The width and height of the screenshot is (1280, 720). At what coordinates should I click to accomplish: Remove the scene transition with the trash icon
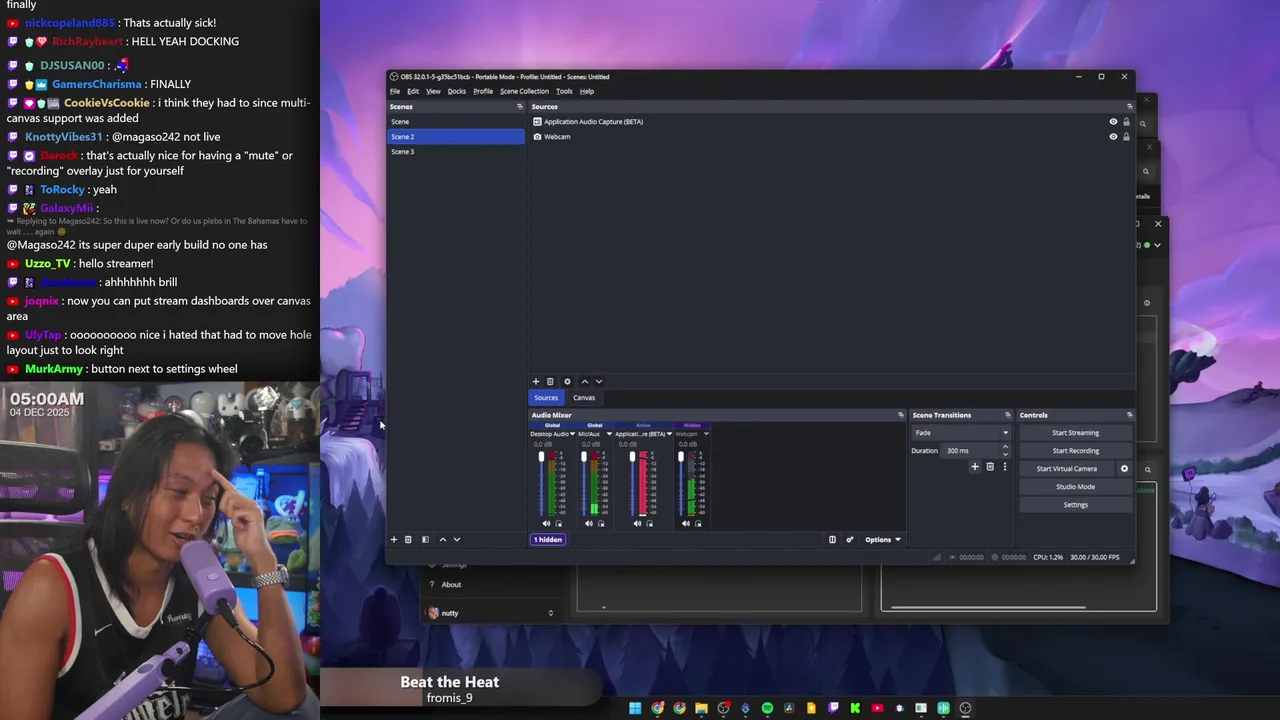990,467
